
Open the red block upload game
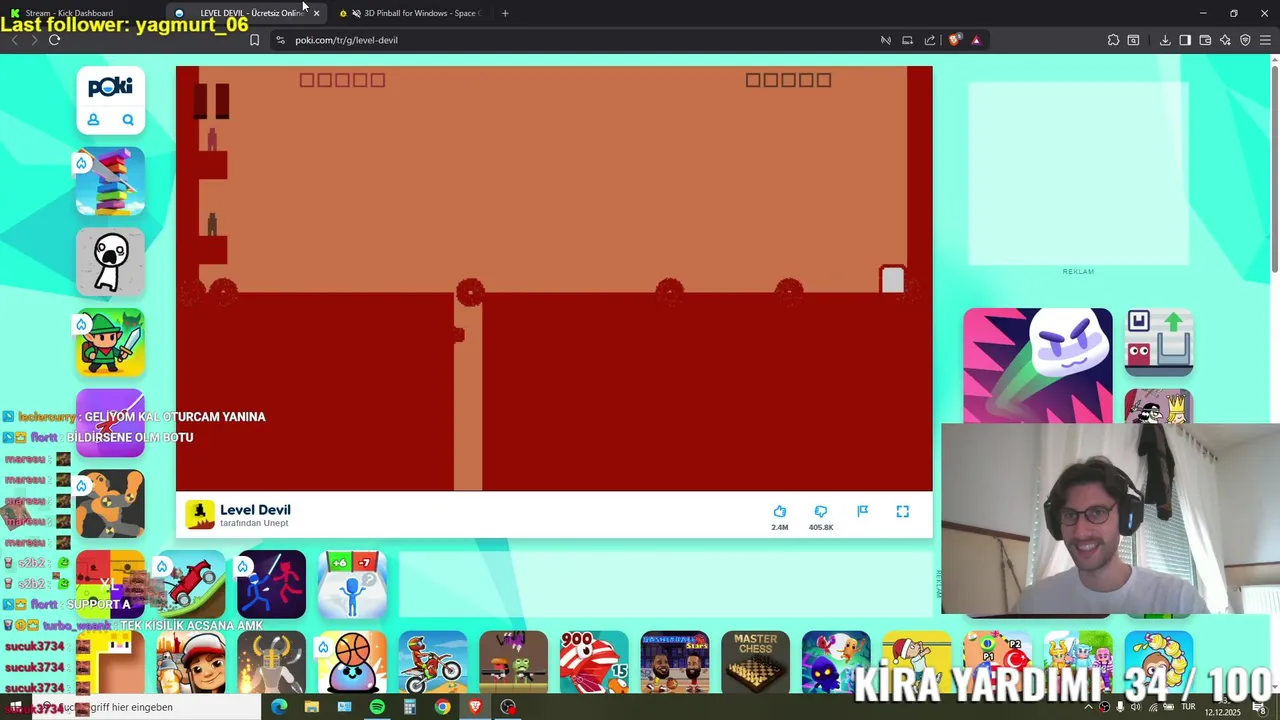[x=1159, y=342]
